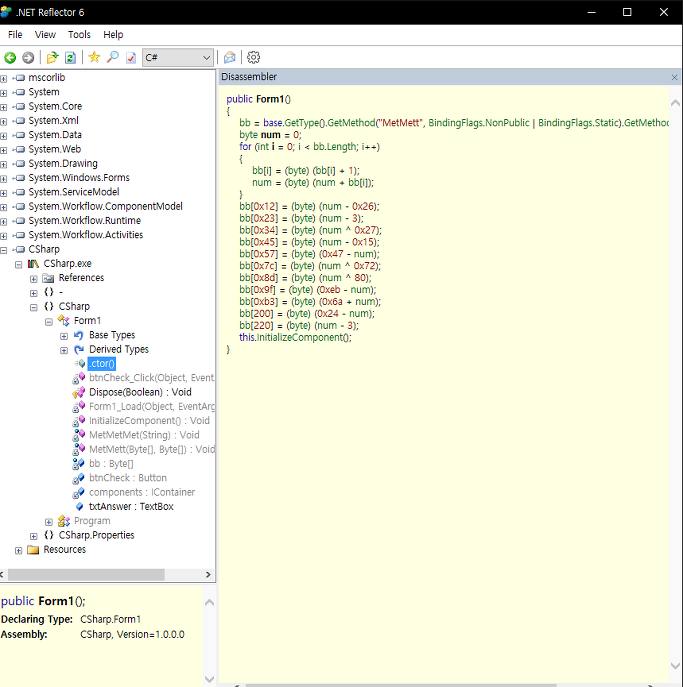Expand the System.Core assembly node
683x687 pixels.
coord(4,107)
